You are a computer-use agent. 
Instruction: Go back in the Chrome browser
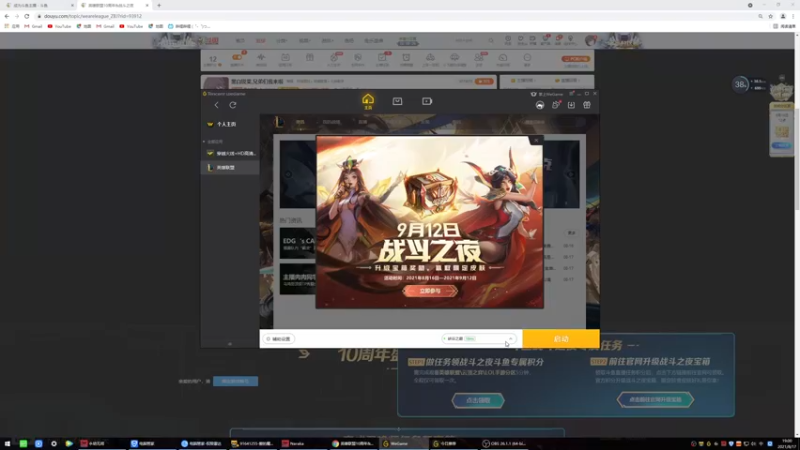pyautogui.click(x=7, y=16)
